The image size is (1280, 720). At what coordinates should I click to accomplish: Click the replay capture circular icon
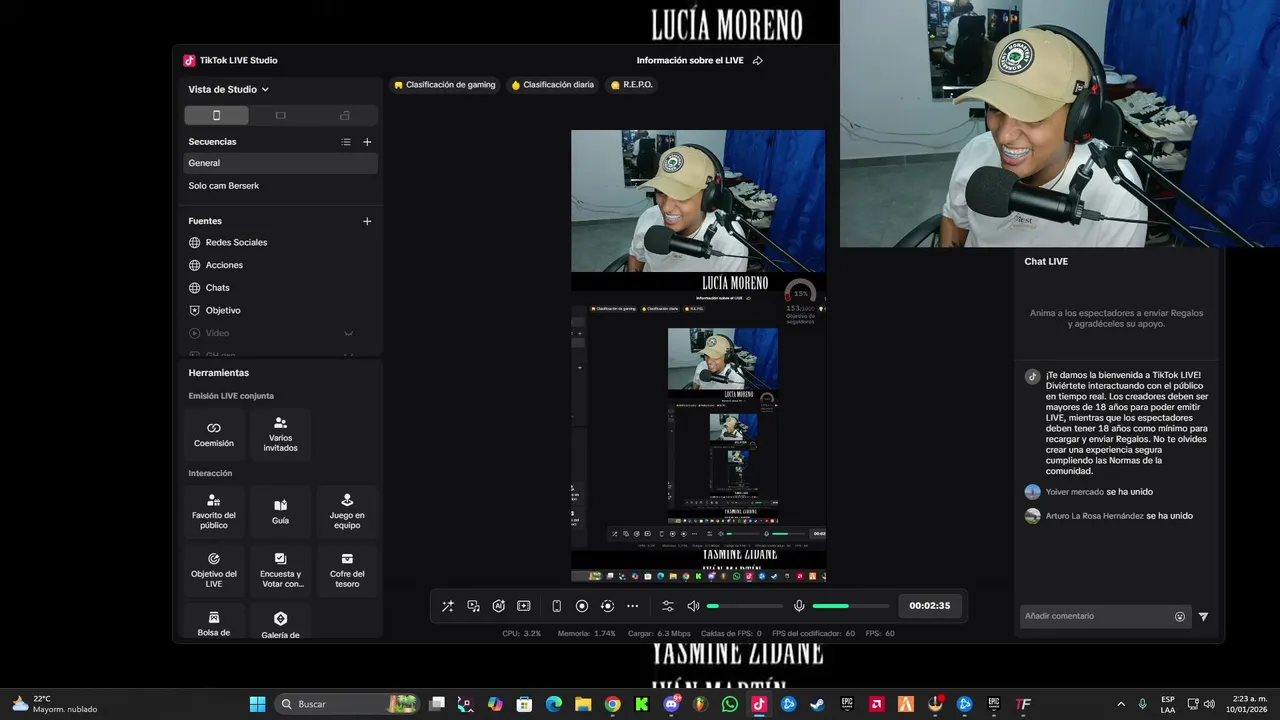click(607, 606)
